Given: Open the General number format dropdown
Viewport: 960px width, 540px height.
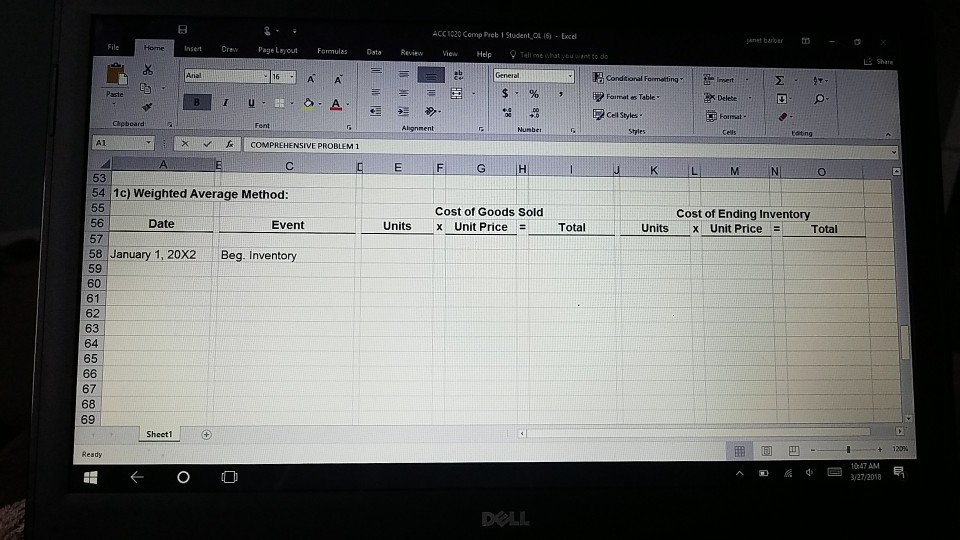Looking at the screenshot, I should coord(570,76).
